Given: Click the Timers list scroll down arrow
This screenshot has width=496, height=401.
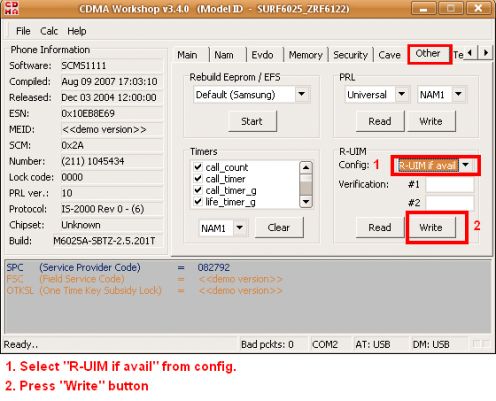Looking at the screenshot, I should 306,202.
